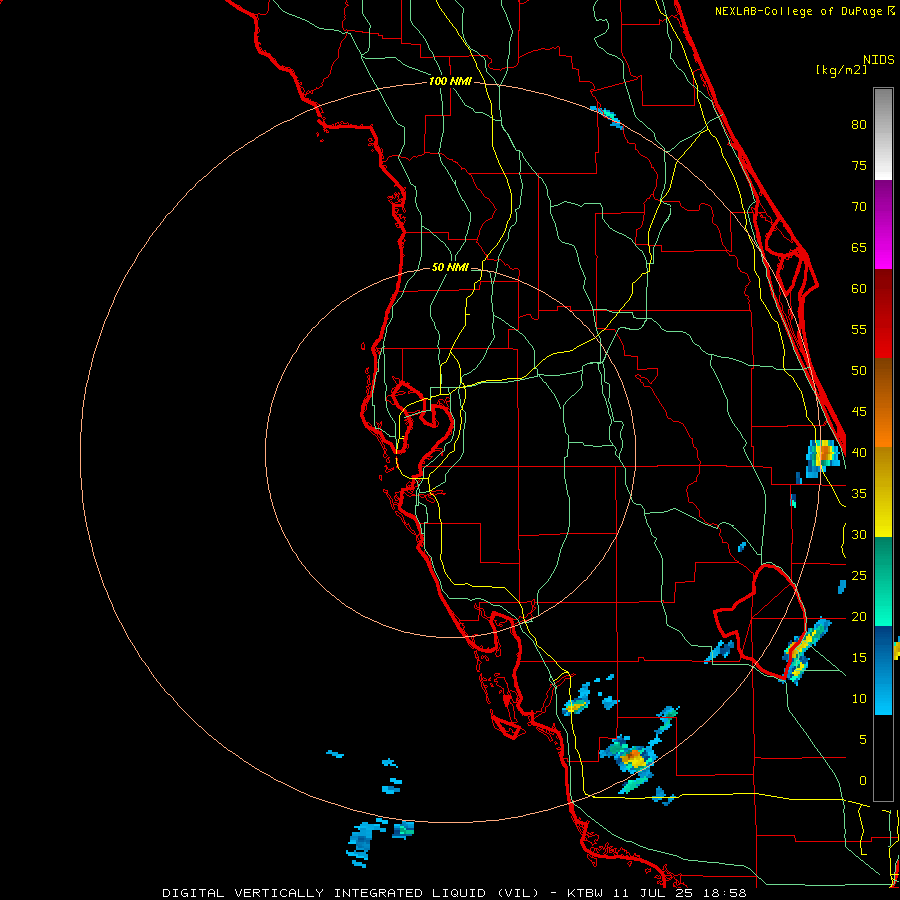Click the 50 NMI range ring label

450,267
